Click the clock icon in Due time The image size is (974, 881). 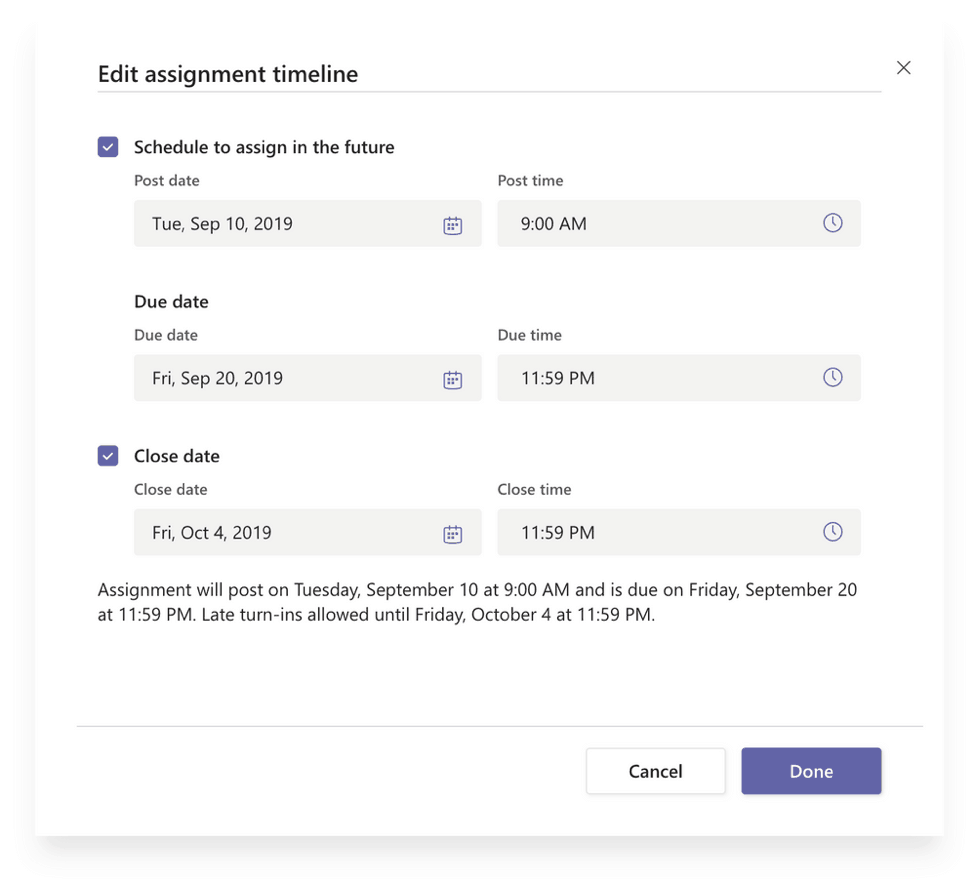click(832, 378)
